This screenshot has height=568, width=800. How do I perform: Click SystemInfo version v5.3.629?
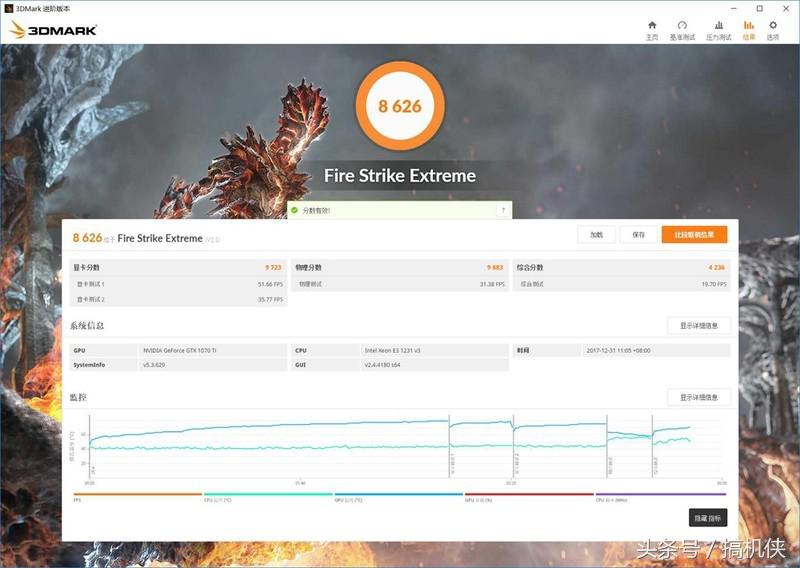click(154, 365)
